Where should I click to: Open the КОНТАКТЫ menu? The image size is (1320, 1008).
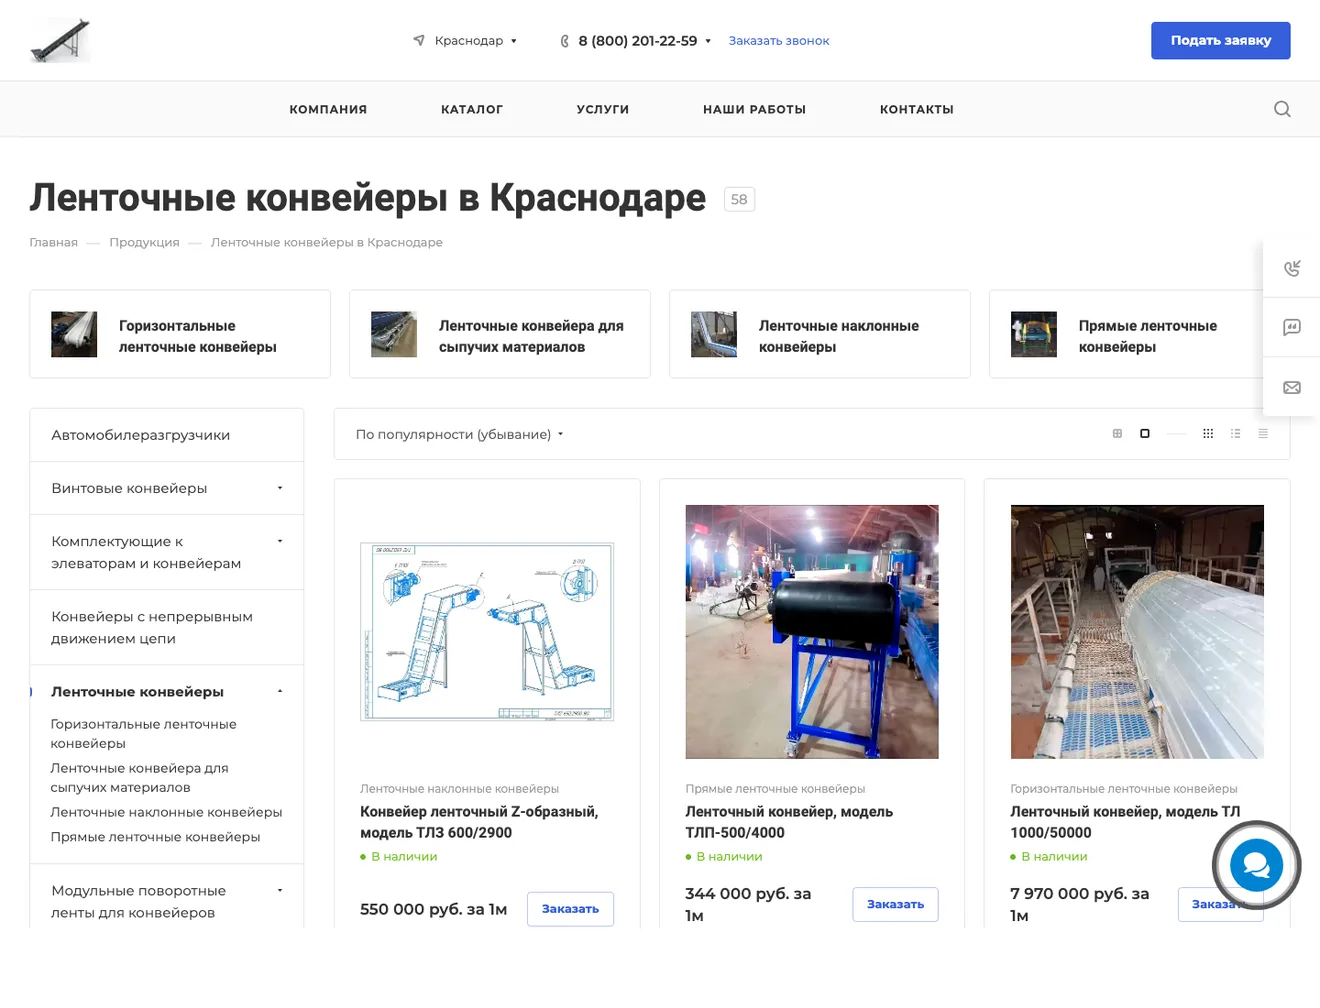pos(917,109)
